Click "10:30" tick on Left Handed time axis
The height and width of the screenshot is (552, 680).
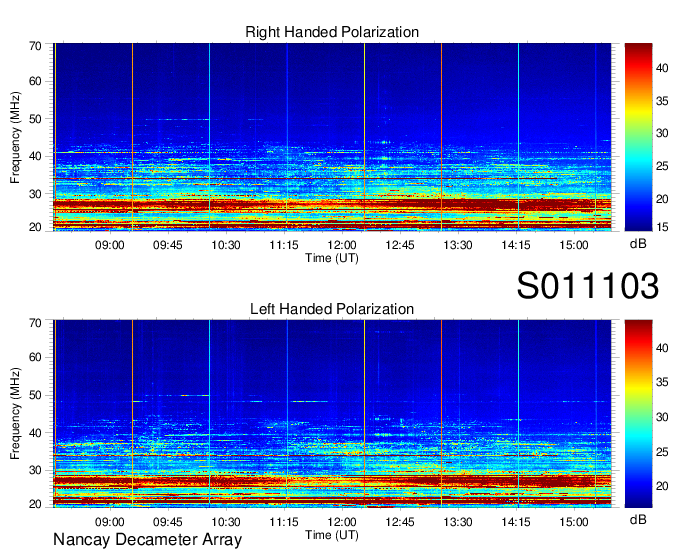pos(226,522)
